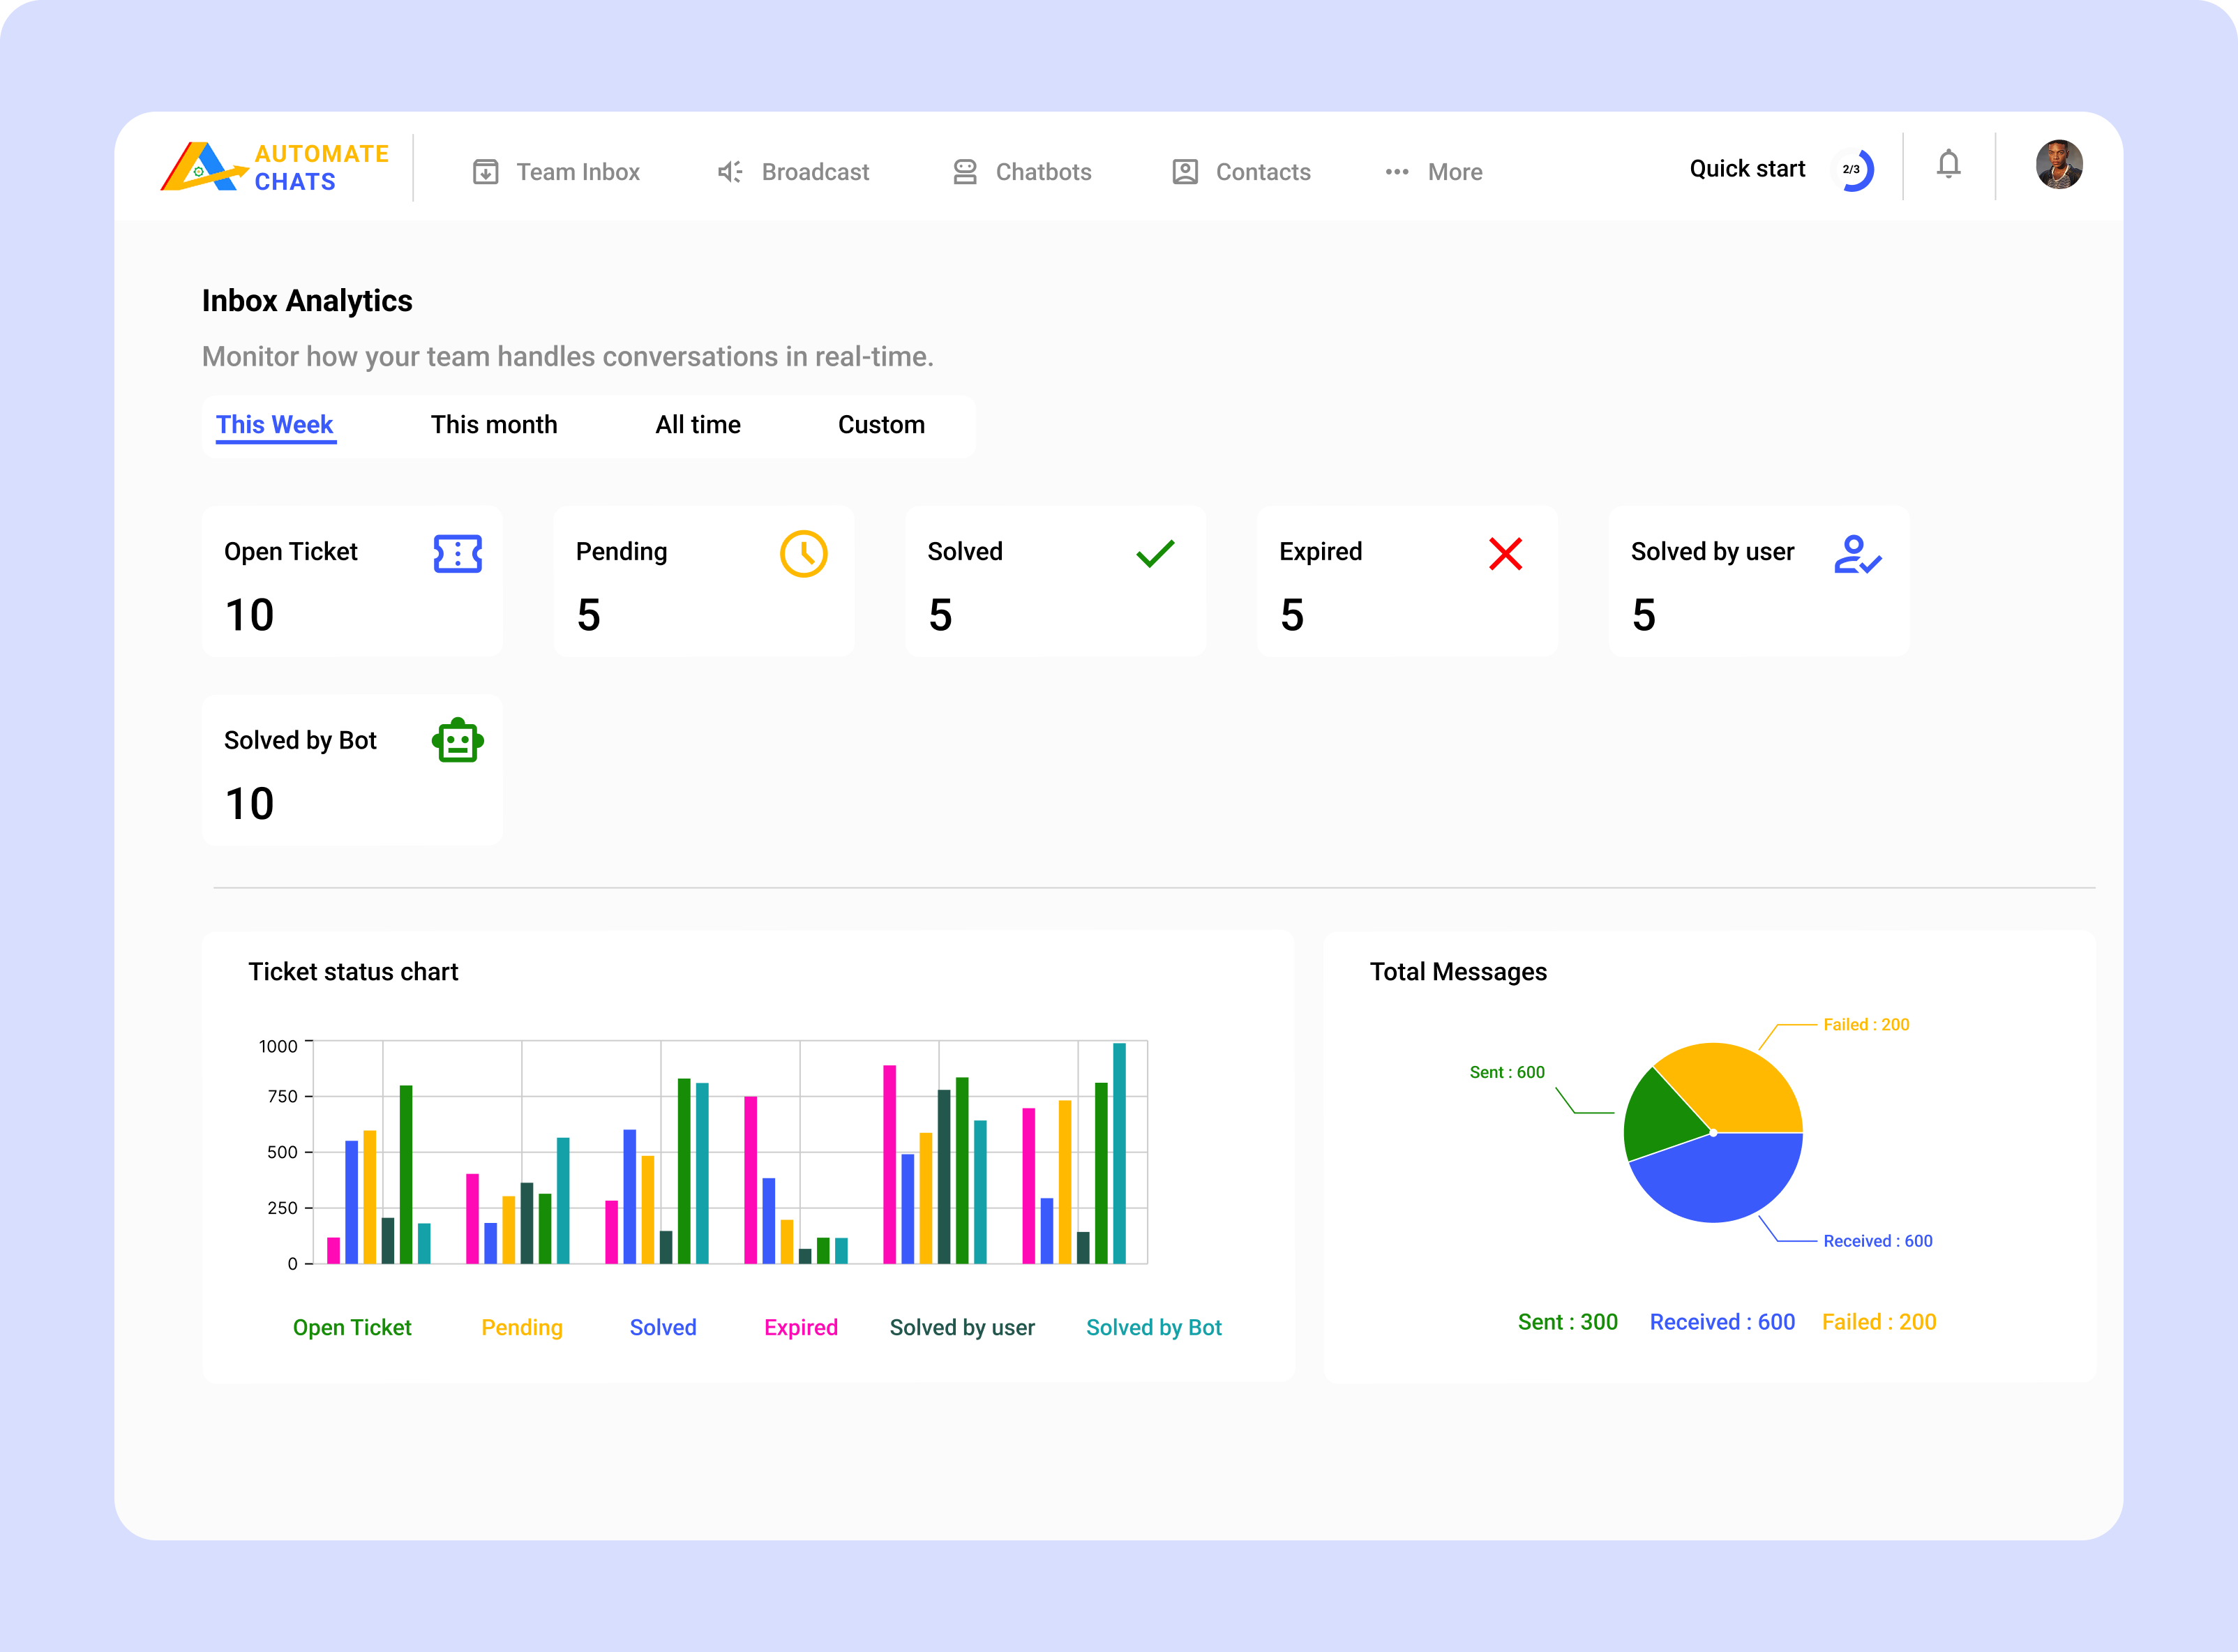Image resolution: width=2238 pixels, height=1652 pixels.
Task: Click the checkmark icon on the Solved card
Action: [1156, 553]
